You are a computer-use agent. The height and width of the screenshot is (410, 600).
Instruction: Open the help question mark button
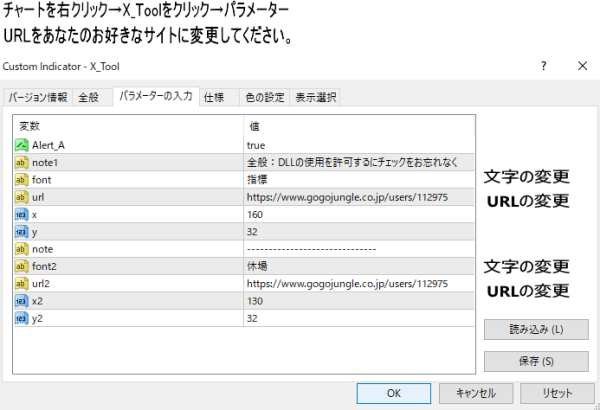coord(543,66)
